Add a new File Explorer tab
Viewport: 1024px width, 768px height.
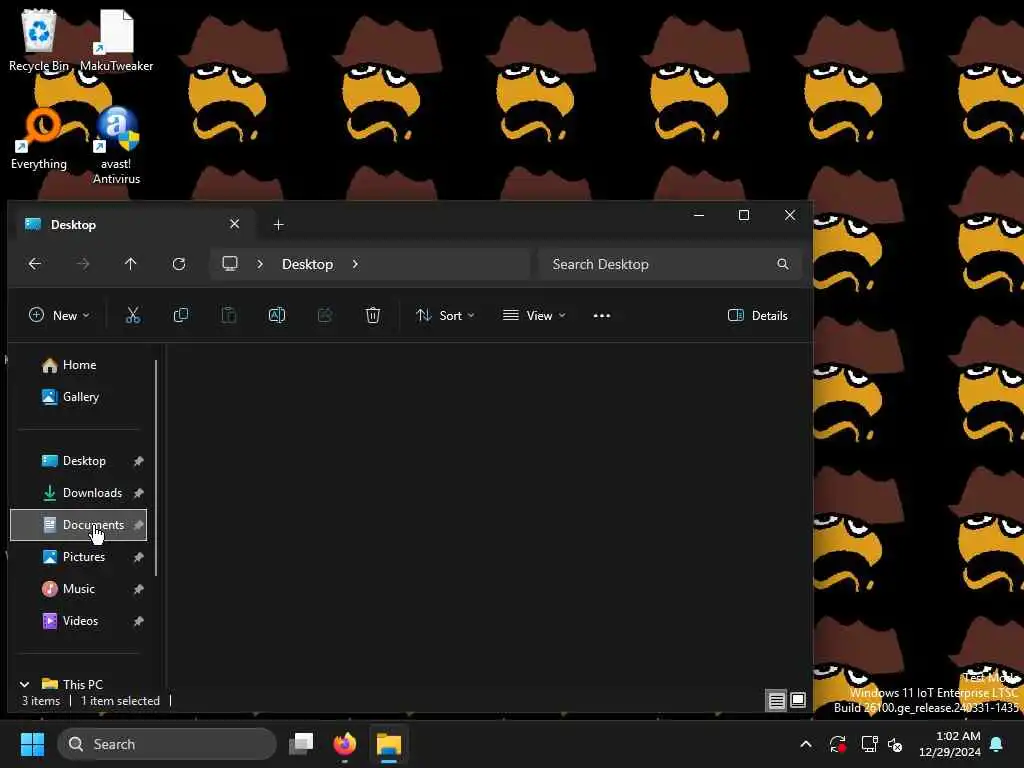278,225
